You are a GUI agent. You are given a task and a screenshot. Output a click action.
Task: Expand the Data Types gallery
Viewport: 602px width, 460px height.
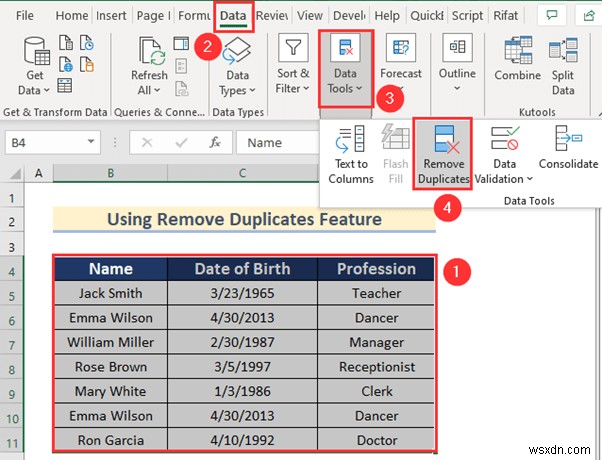[237, 66]
